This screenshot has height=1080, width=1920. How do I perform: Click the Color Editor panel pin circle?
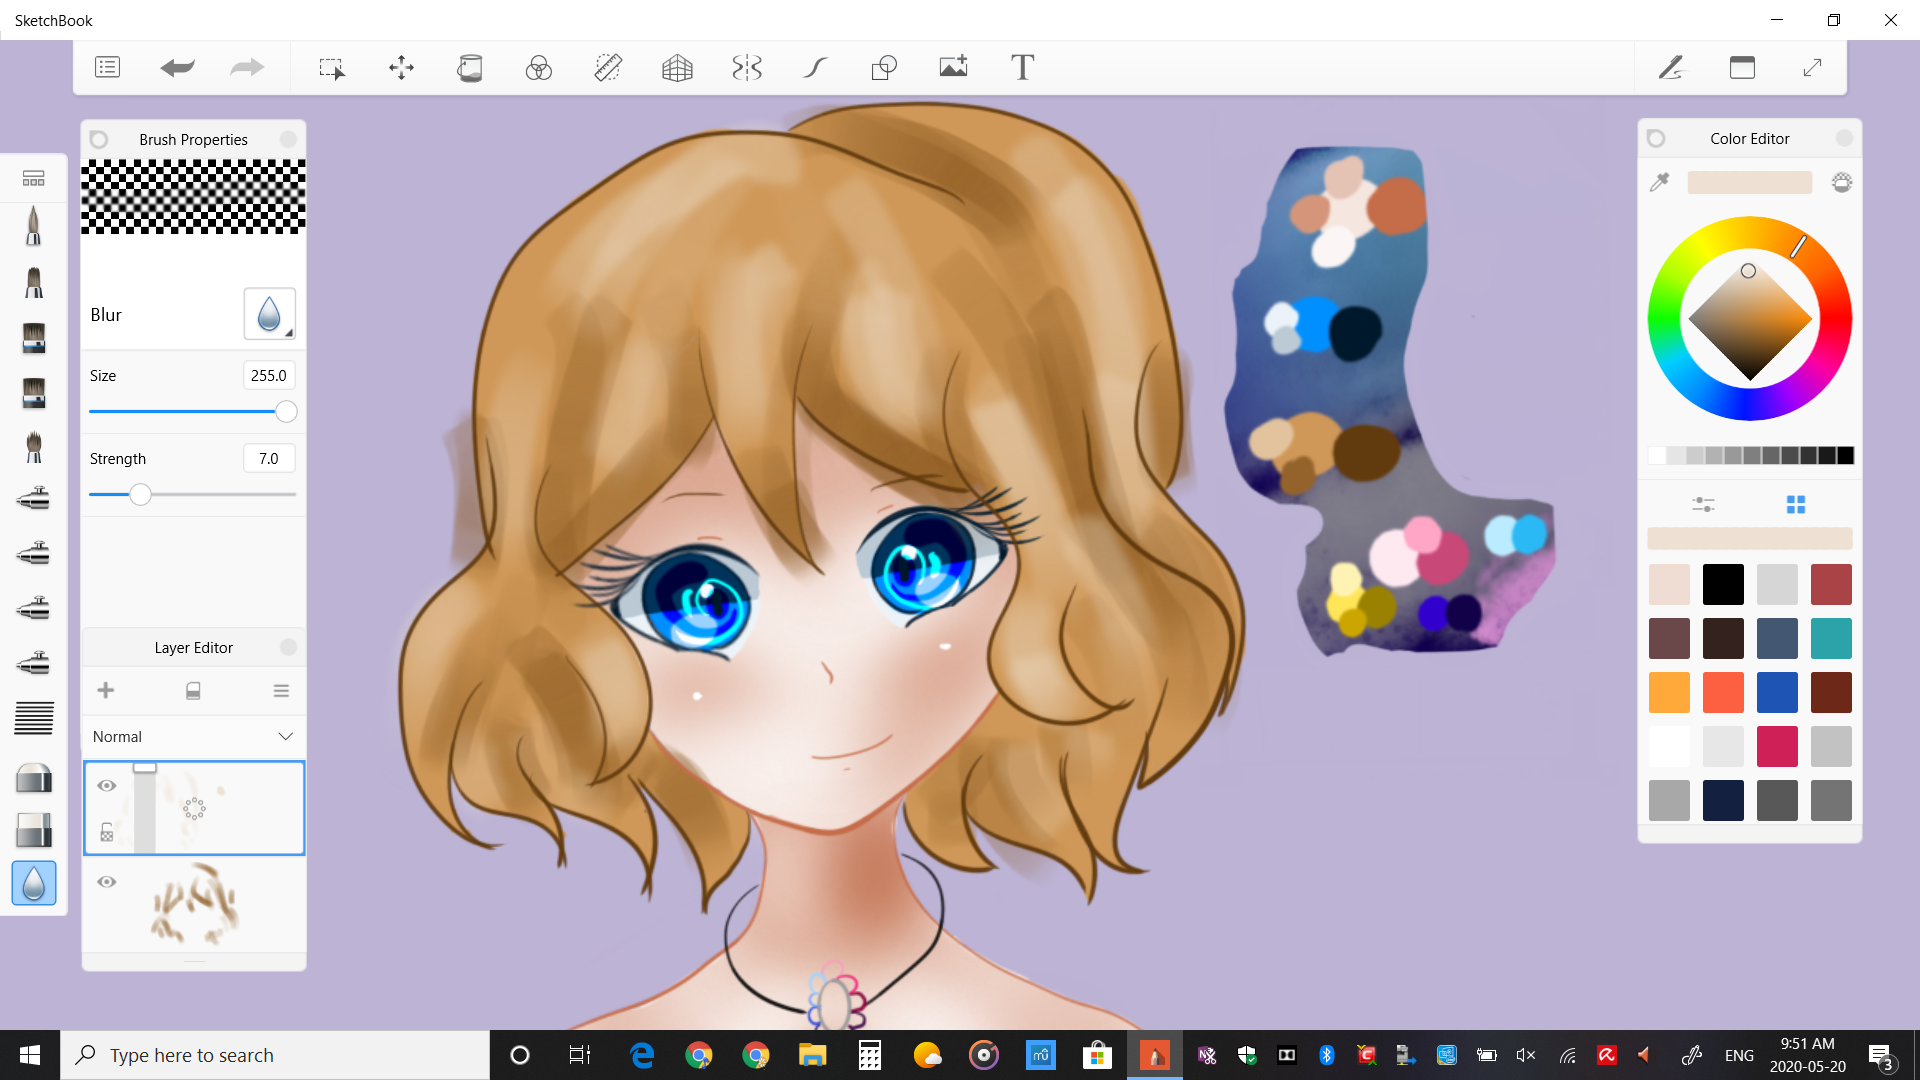[1656, 138]
